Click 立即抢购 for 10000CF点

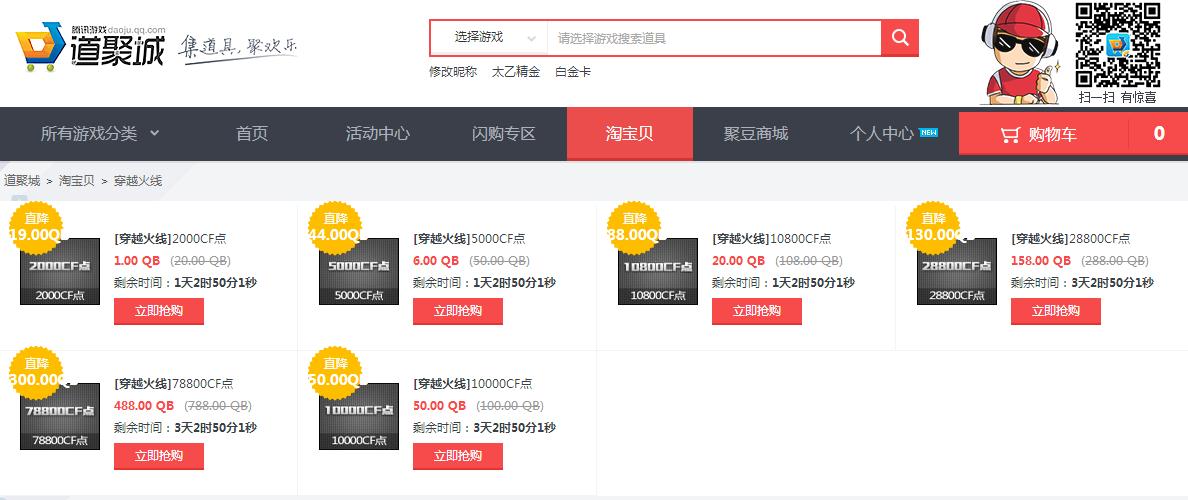point(458,456)
